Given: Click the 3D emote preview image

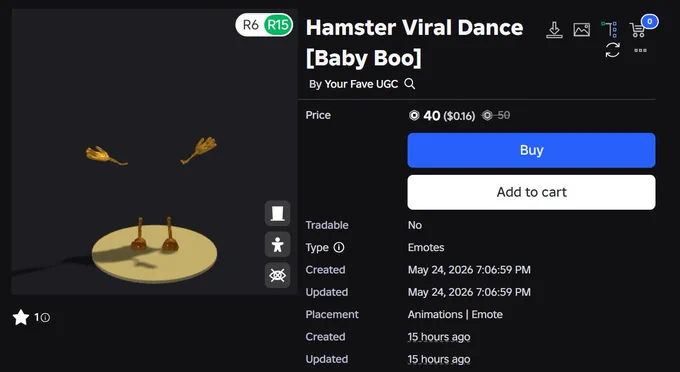Looking at the screenshot, I should pyautogui.click(x=154, y=152).
